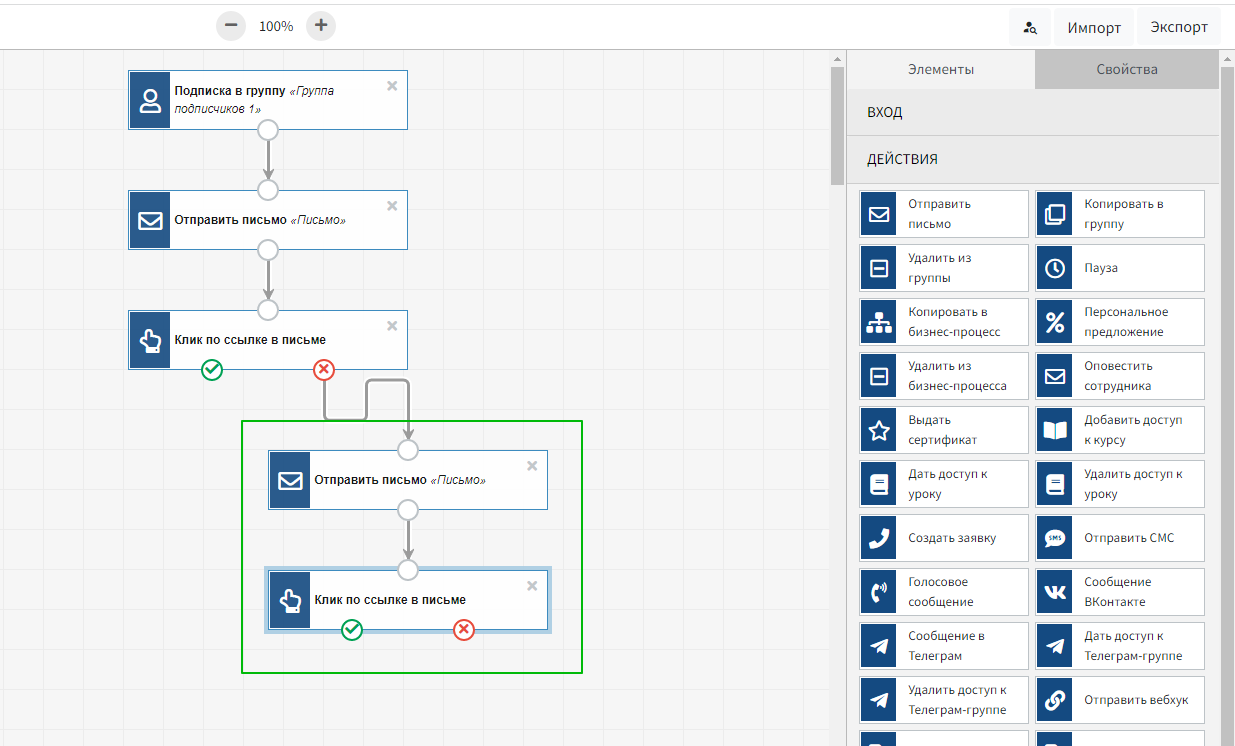Zoom out with the minus button
This screenshot has height=746, width=1235.
[x=231, y=26]
